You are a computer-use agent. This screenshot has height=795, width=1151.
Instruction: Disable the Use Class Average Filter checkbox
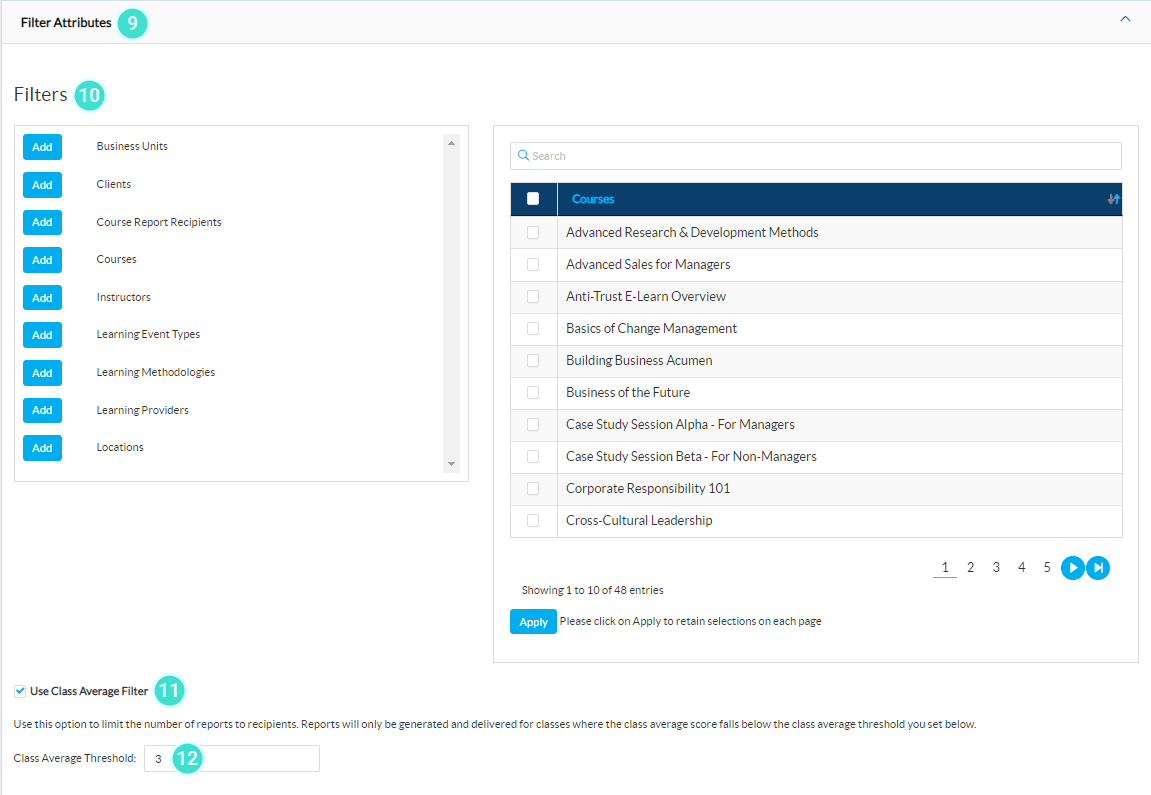(x=20, y=690)
